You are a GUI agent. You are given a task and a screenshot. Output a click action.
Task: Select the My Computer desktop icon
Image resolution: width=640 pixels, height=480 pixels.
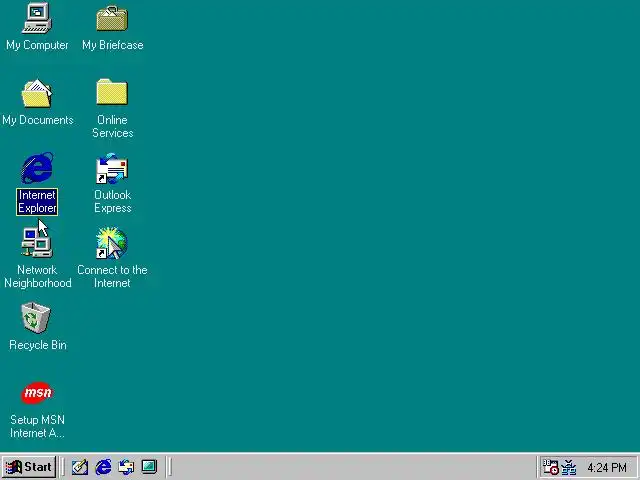click(x=37, y=18)
